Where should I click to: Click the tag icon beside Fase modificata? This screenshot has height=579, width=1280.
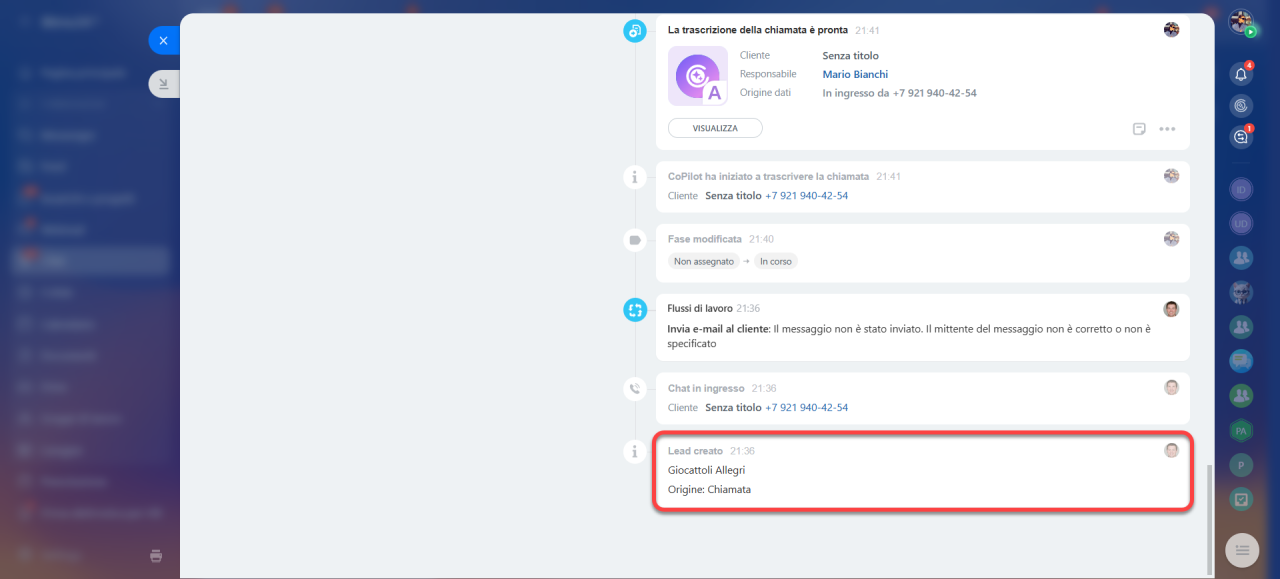click(x=635, y=240)
